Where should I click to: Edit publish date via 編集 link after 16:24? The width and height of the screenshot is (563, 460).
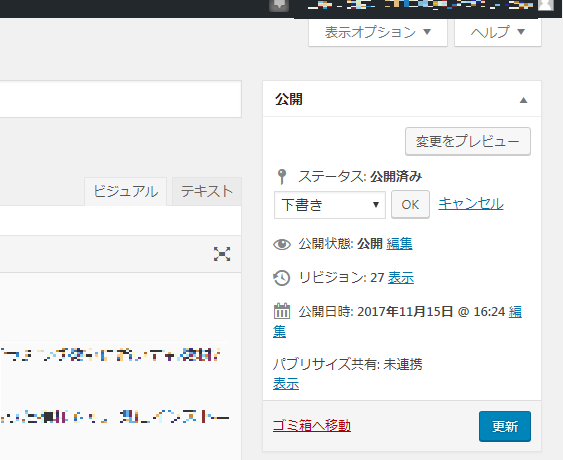pyautogui.click(x=515, y=312)
